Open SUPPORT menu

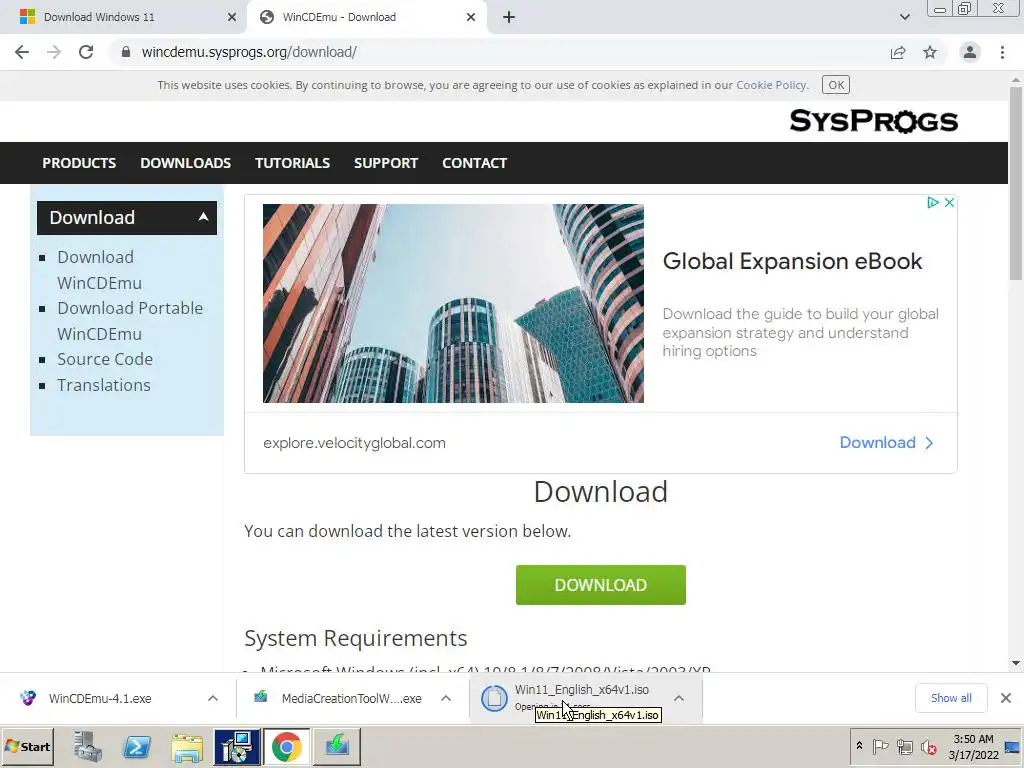(x=386, y=163)
